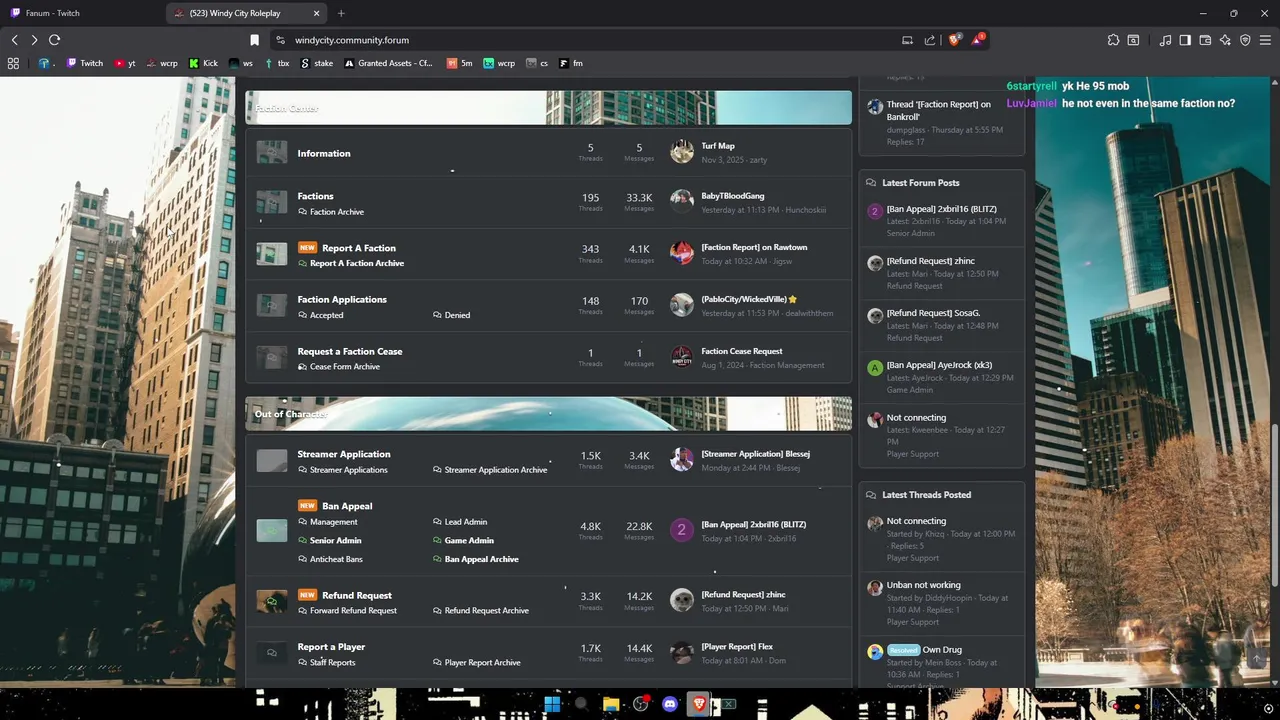1280x720 pixels.
Task: Click the Report a Player node icon
Action: 271,653
